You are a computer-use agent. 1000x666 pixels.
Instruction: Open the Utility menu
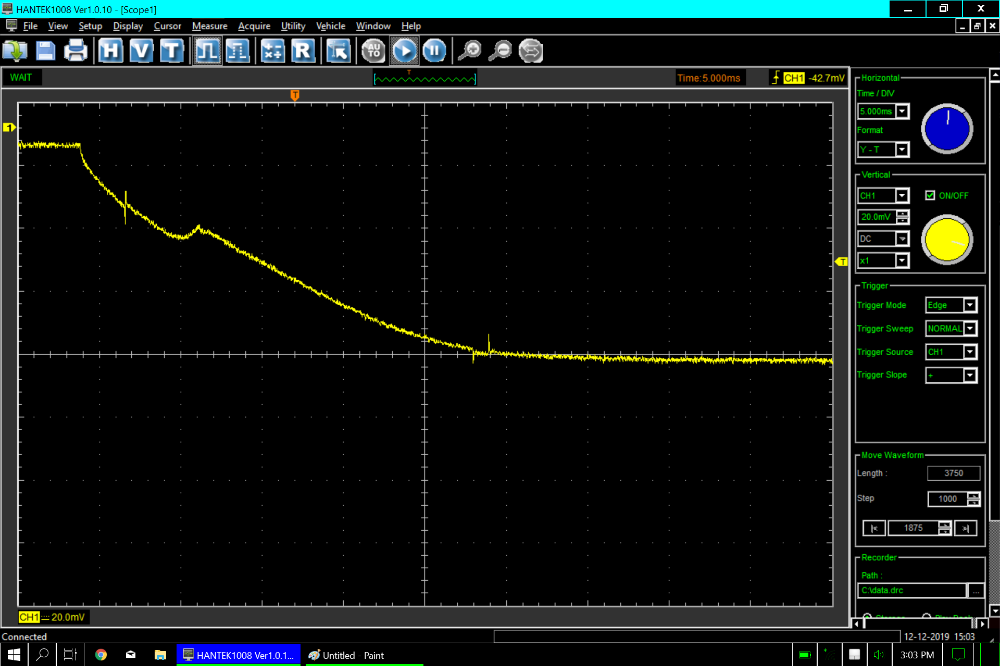click(x=293, y=26)
